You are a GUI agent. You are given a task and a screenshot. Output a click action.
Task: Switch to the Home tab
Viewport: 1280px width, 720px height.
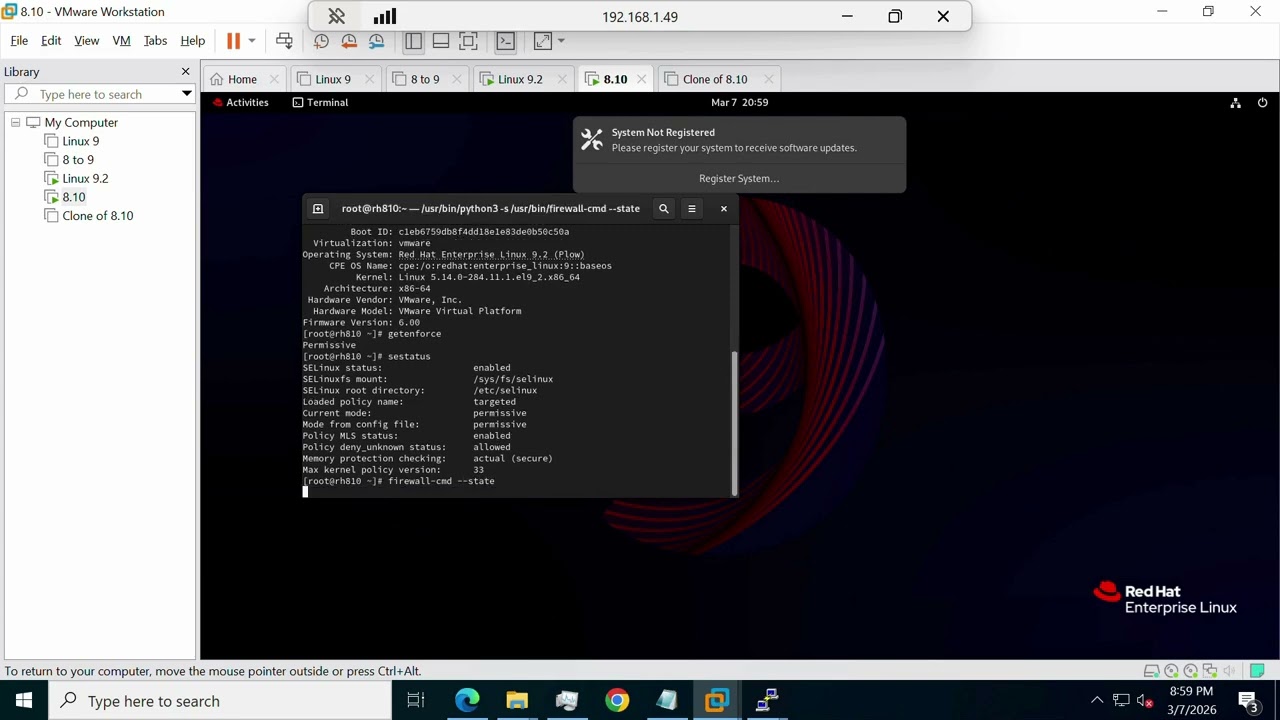pyautogui.click(x=241, y=79)
